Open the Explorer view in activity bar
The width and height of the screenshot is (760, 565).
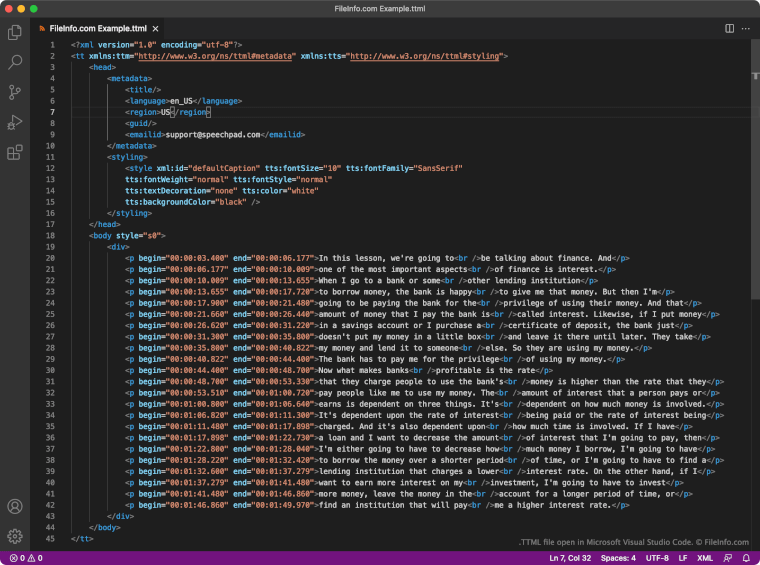pos(15,32)
